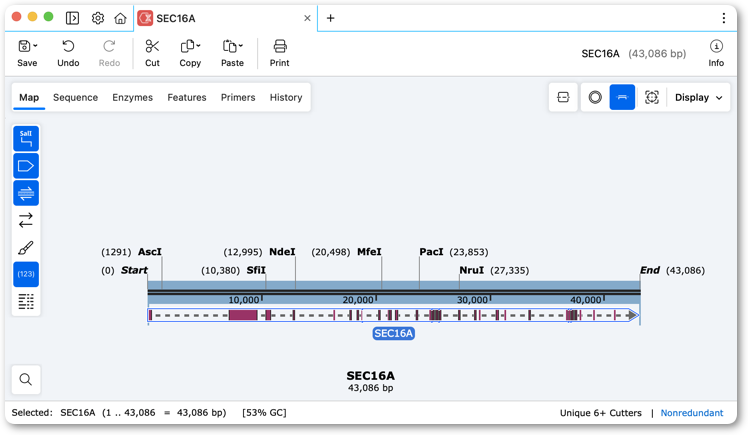Screen dimensions: 748x435
Task: Open the Primers tab
Action: pyautogui.click(x=238, y=97)
